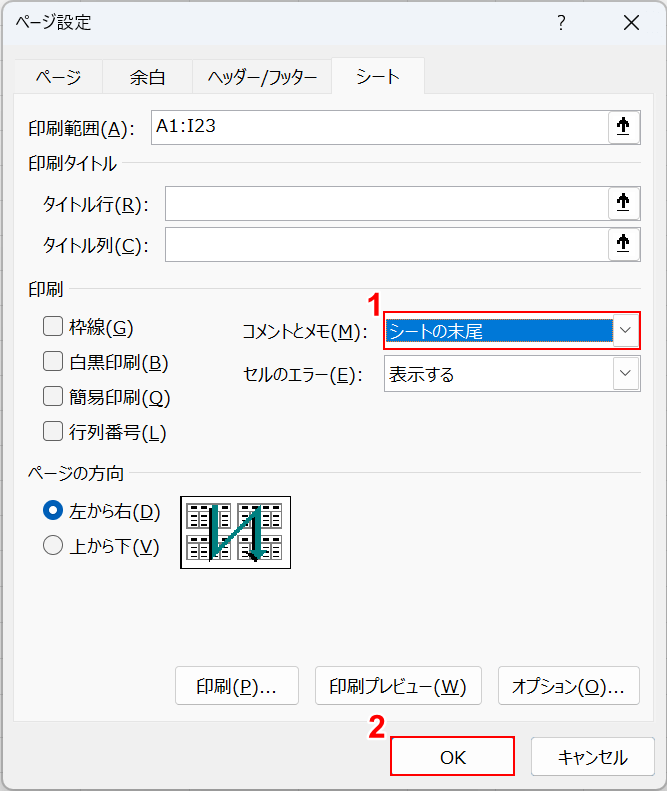This screenshot has height=791, width=667.
Task: Go to the ヘッダー/フッター tab
Action: 262,77
